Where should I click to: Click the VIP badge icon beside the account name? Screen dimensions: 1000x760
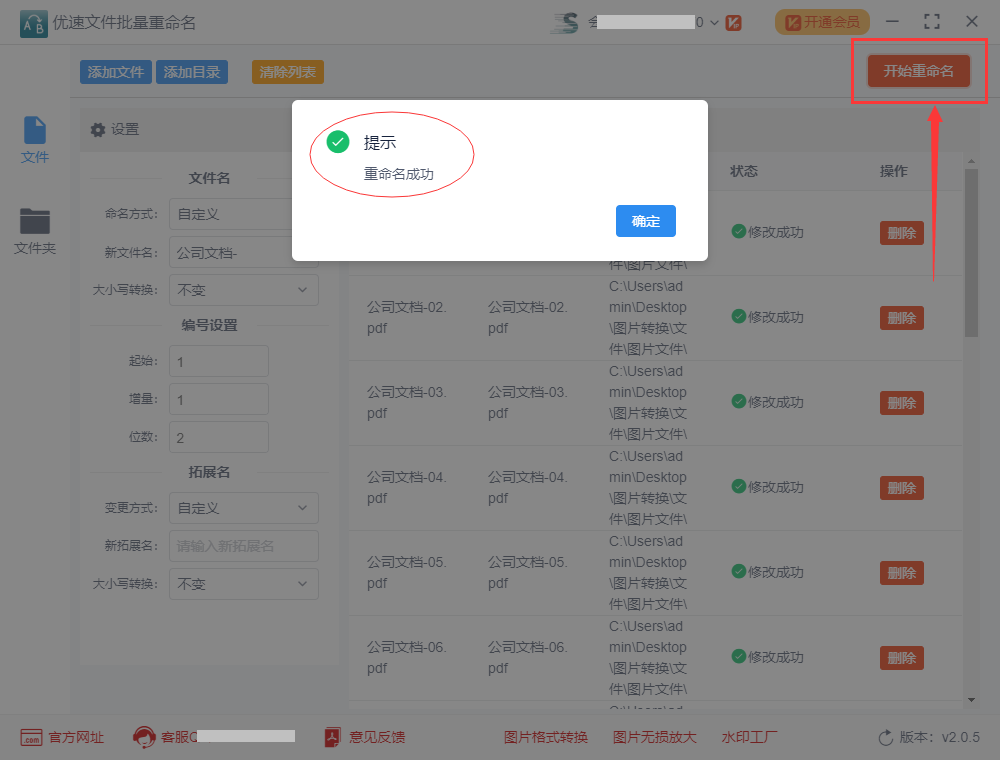tap(733, 21)
